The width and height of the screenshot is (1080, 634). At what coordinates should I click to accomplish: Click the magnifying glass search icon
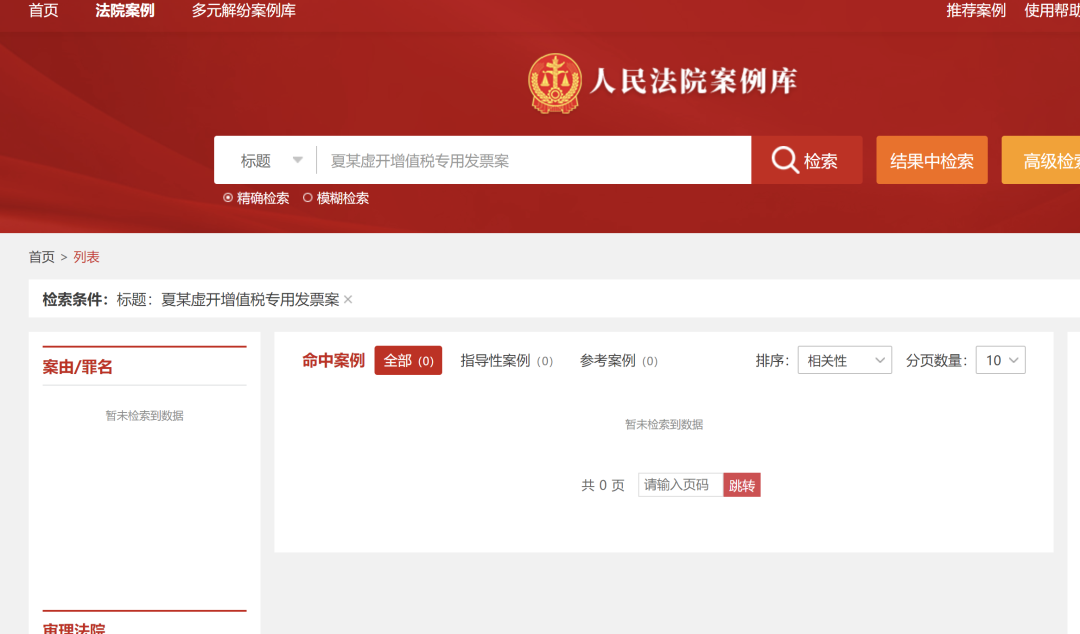click(785, 160)
